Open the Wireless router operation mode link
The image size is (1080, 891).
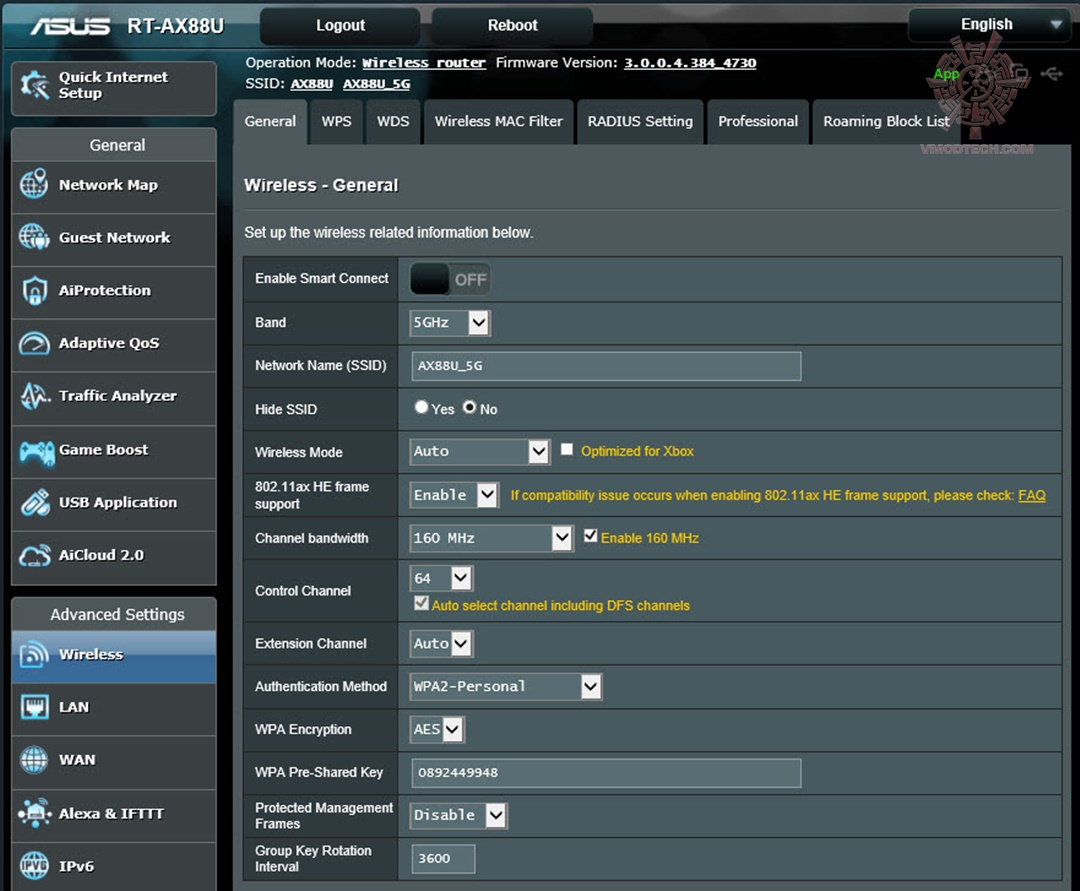(x=424, y=63)
